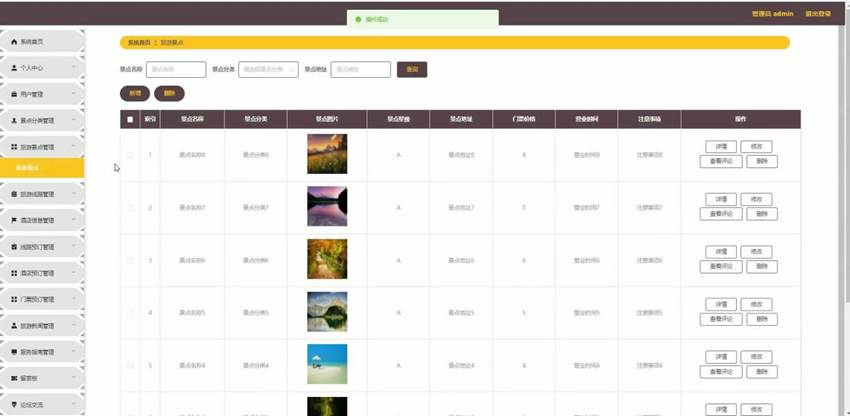Click the green success check icon in notification
Viewport: 850px width, 416px height.
(x=358, y=20)
